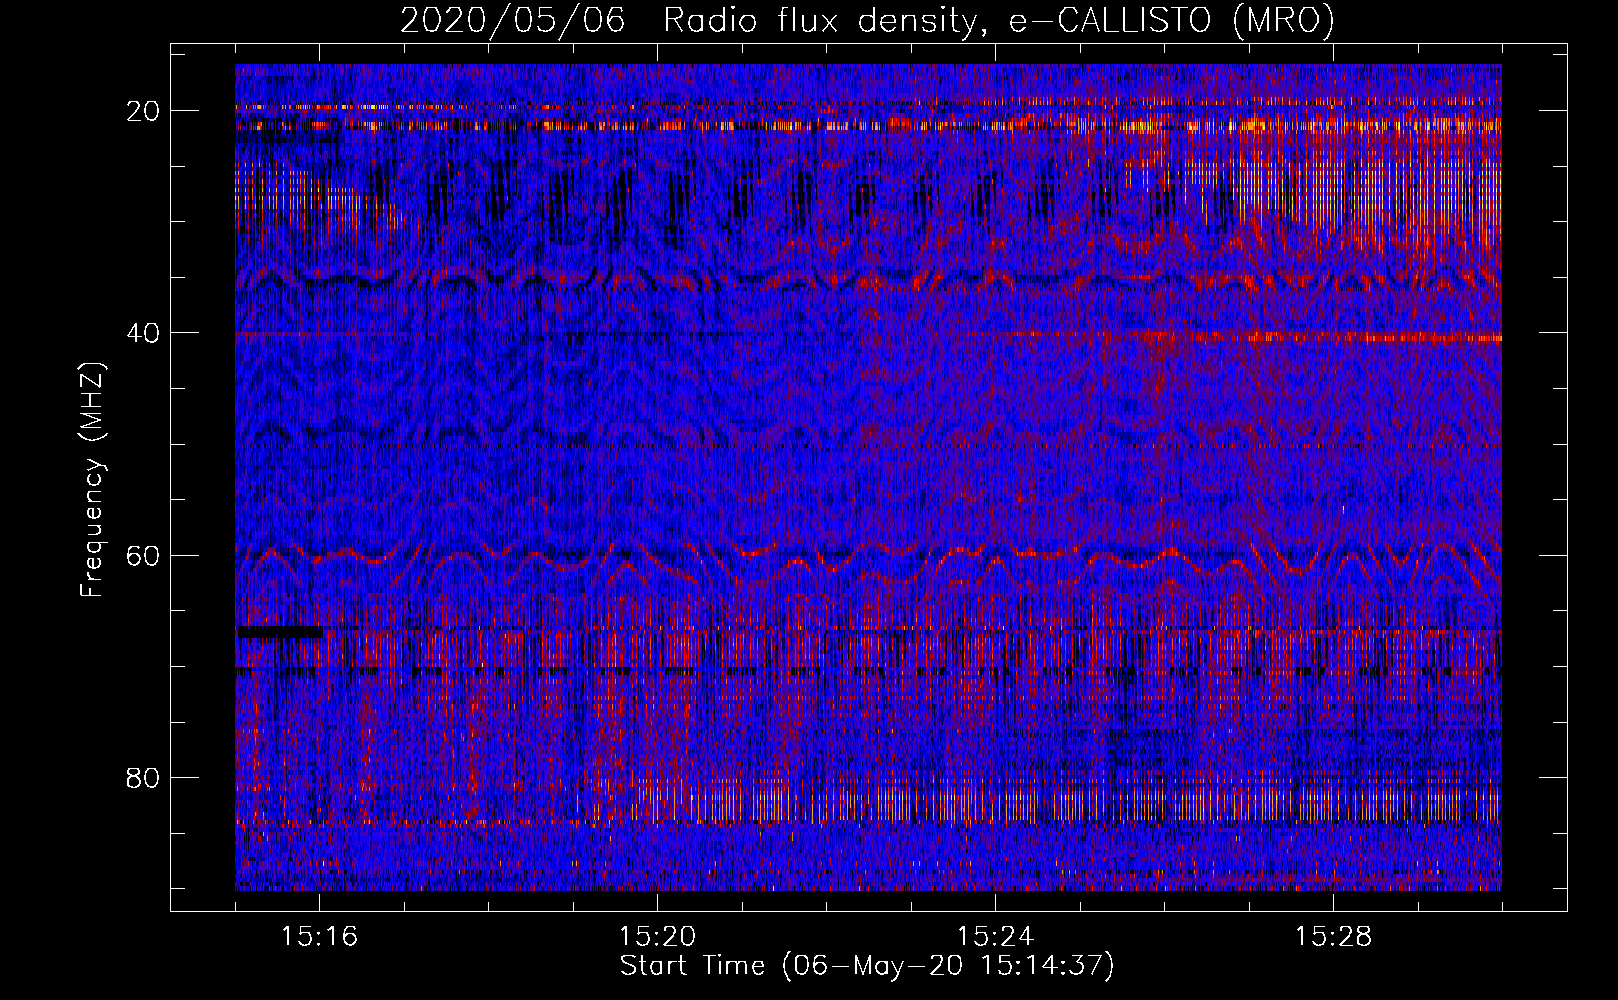Click the yellow striped band below 80 MHz

point(1000,803)
